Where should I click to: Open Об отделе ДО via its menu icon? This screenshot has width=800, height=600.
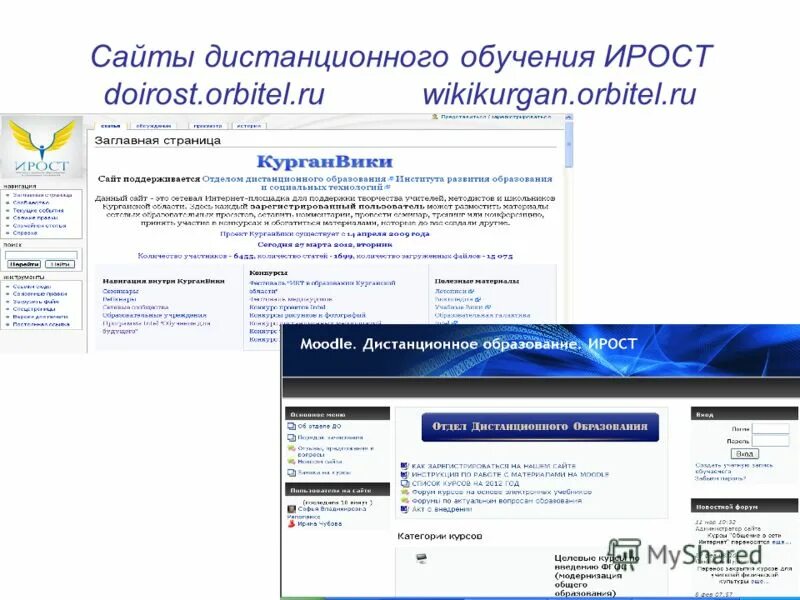(291, 426)
